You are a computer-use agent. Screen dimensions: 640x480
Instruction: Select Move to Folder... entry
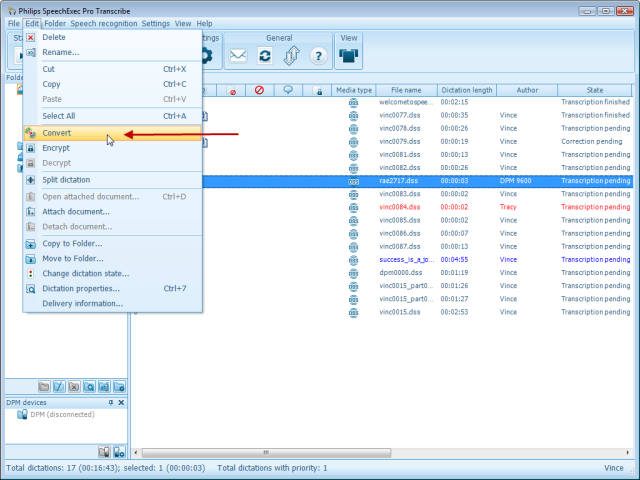113,258
